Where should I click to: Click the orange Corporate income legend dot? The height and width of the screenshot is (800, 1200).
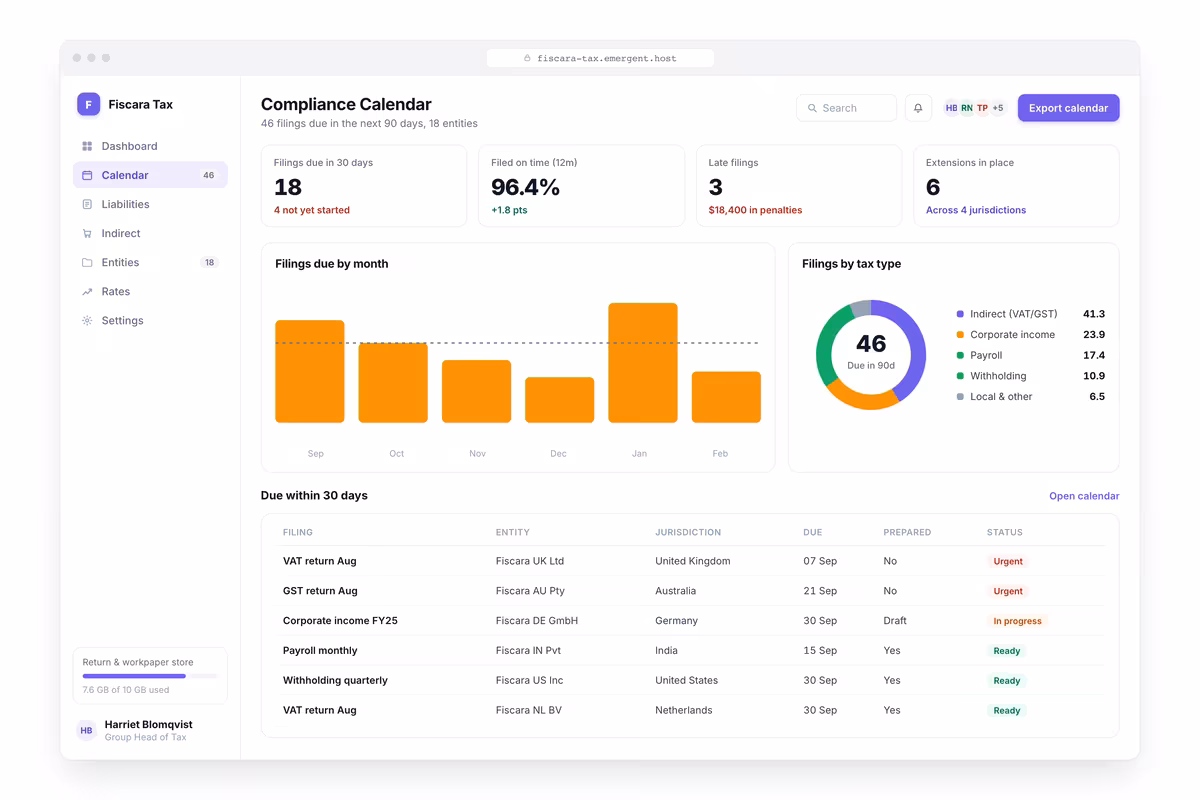(x=960, y=335)
